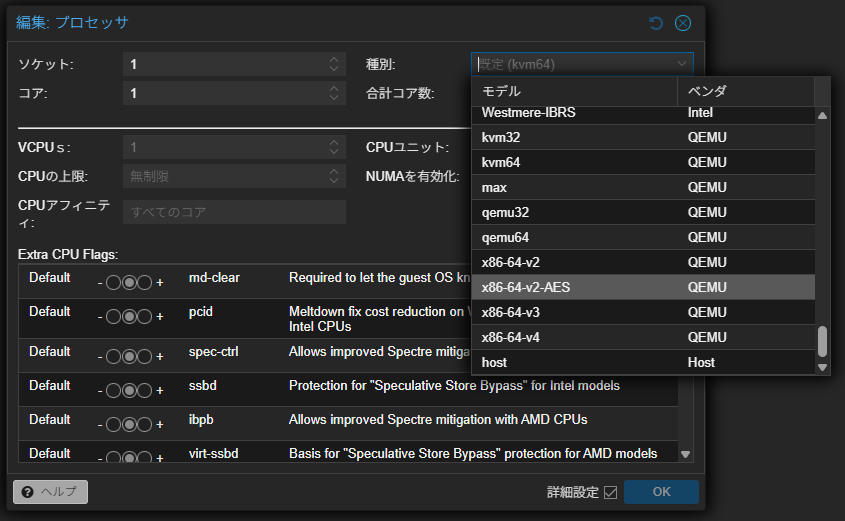This screenshot has width=845, height=521.
Task: Decrease ソケット with the down spinner
Action: pos(334,70)
